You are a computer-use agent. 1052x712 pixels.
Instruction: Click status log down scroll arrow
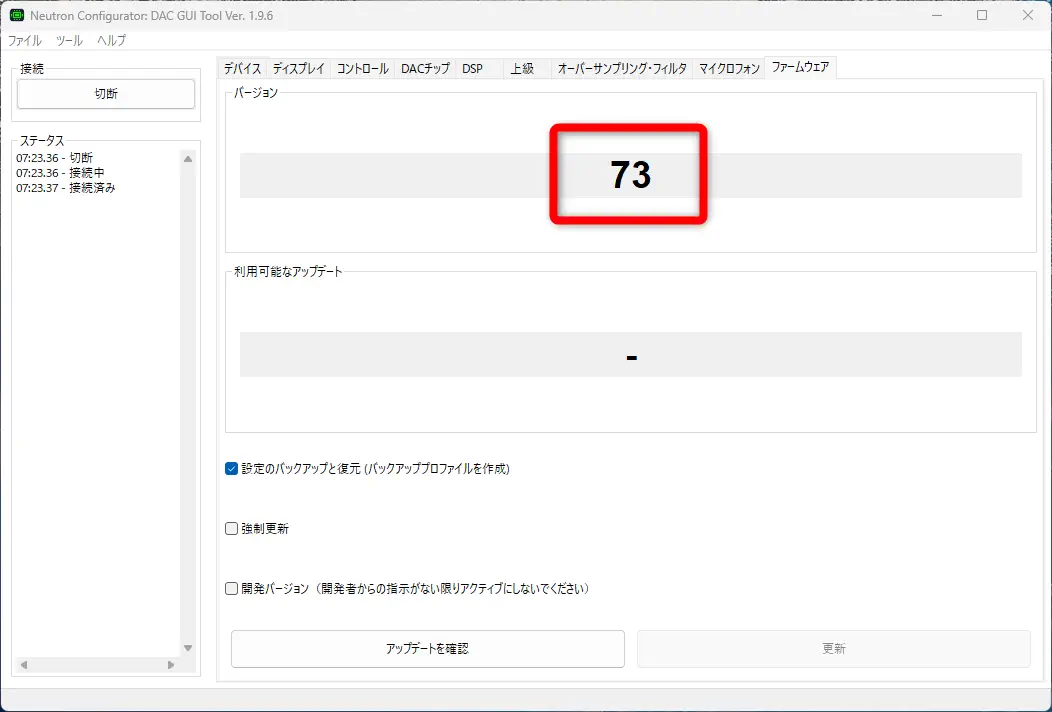tap(188, 648)
